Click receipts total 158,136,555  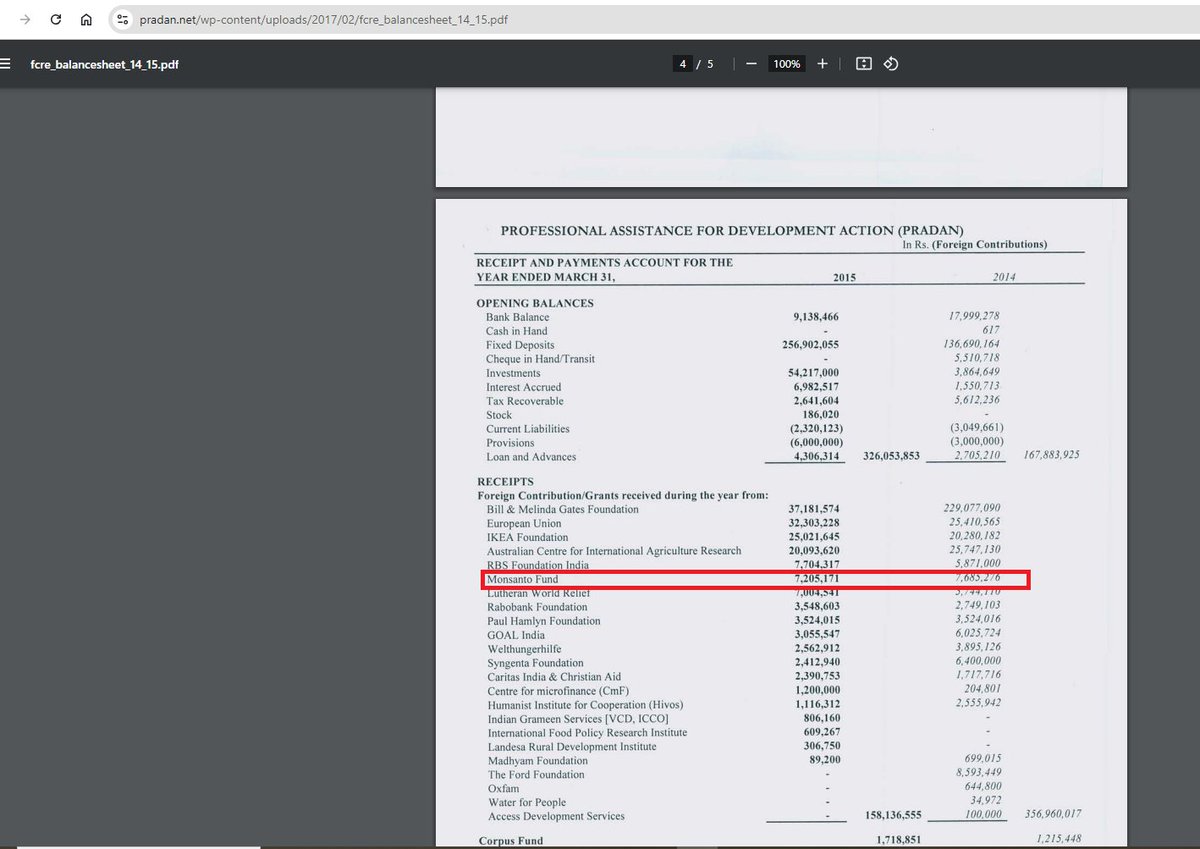[891, 816]
